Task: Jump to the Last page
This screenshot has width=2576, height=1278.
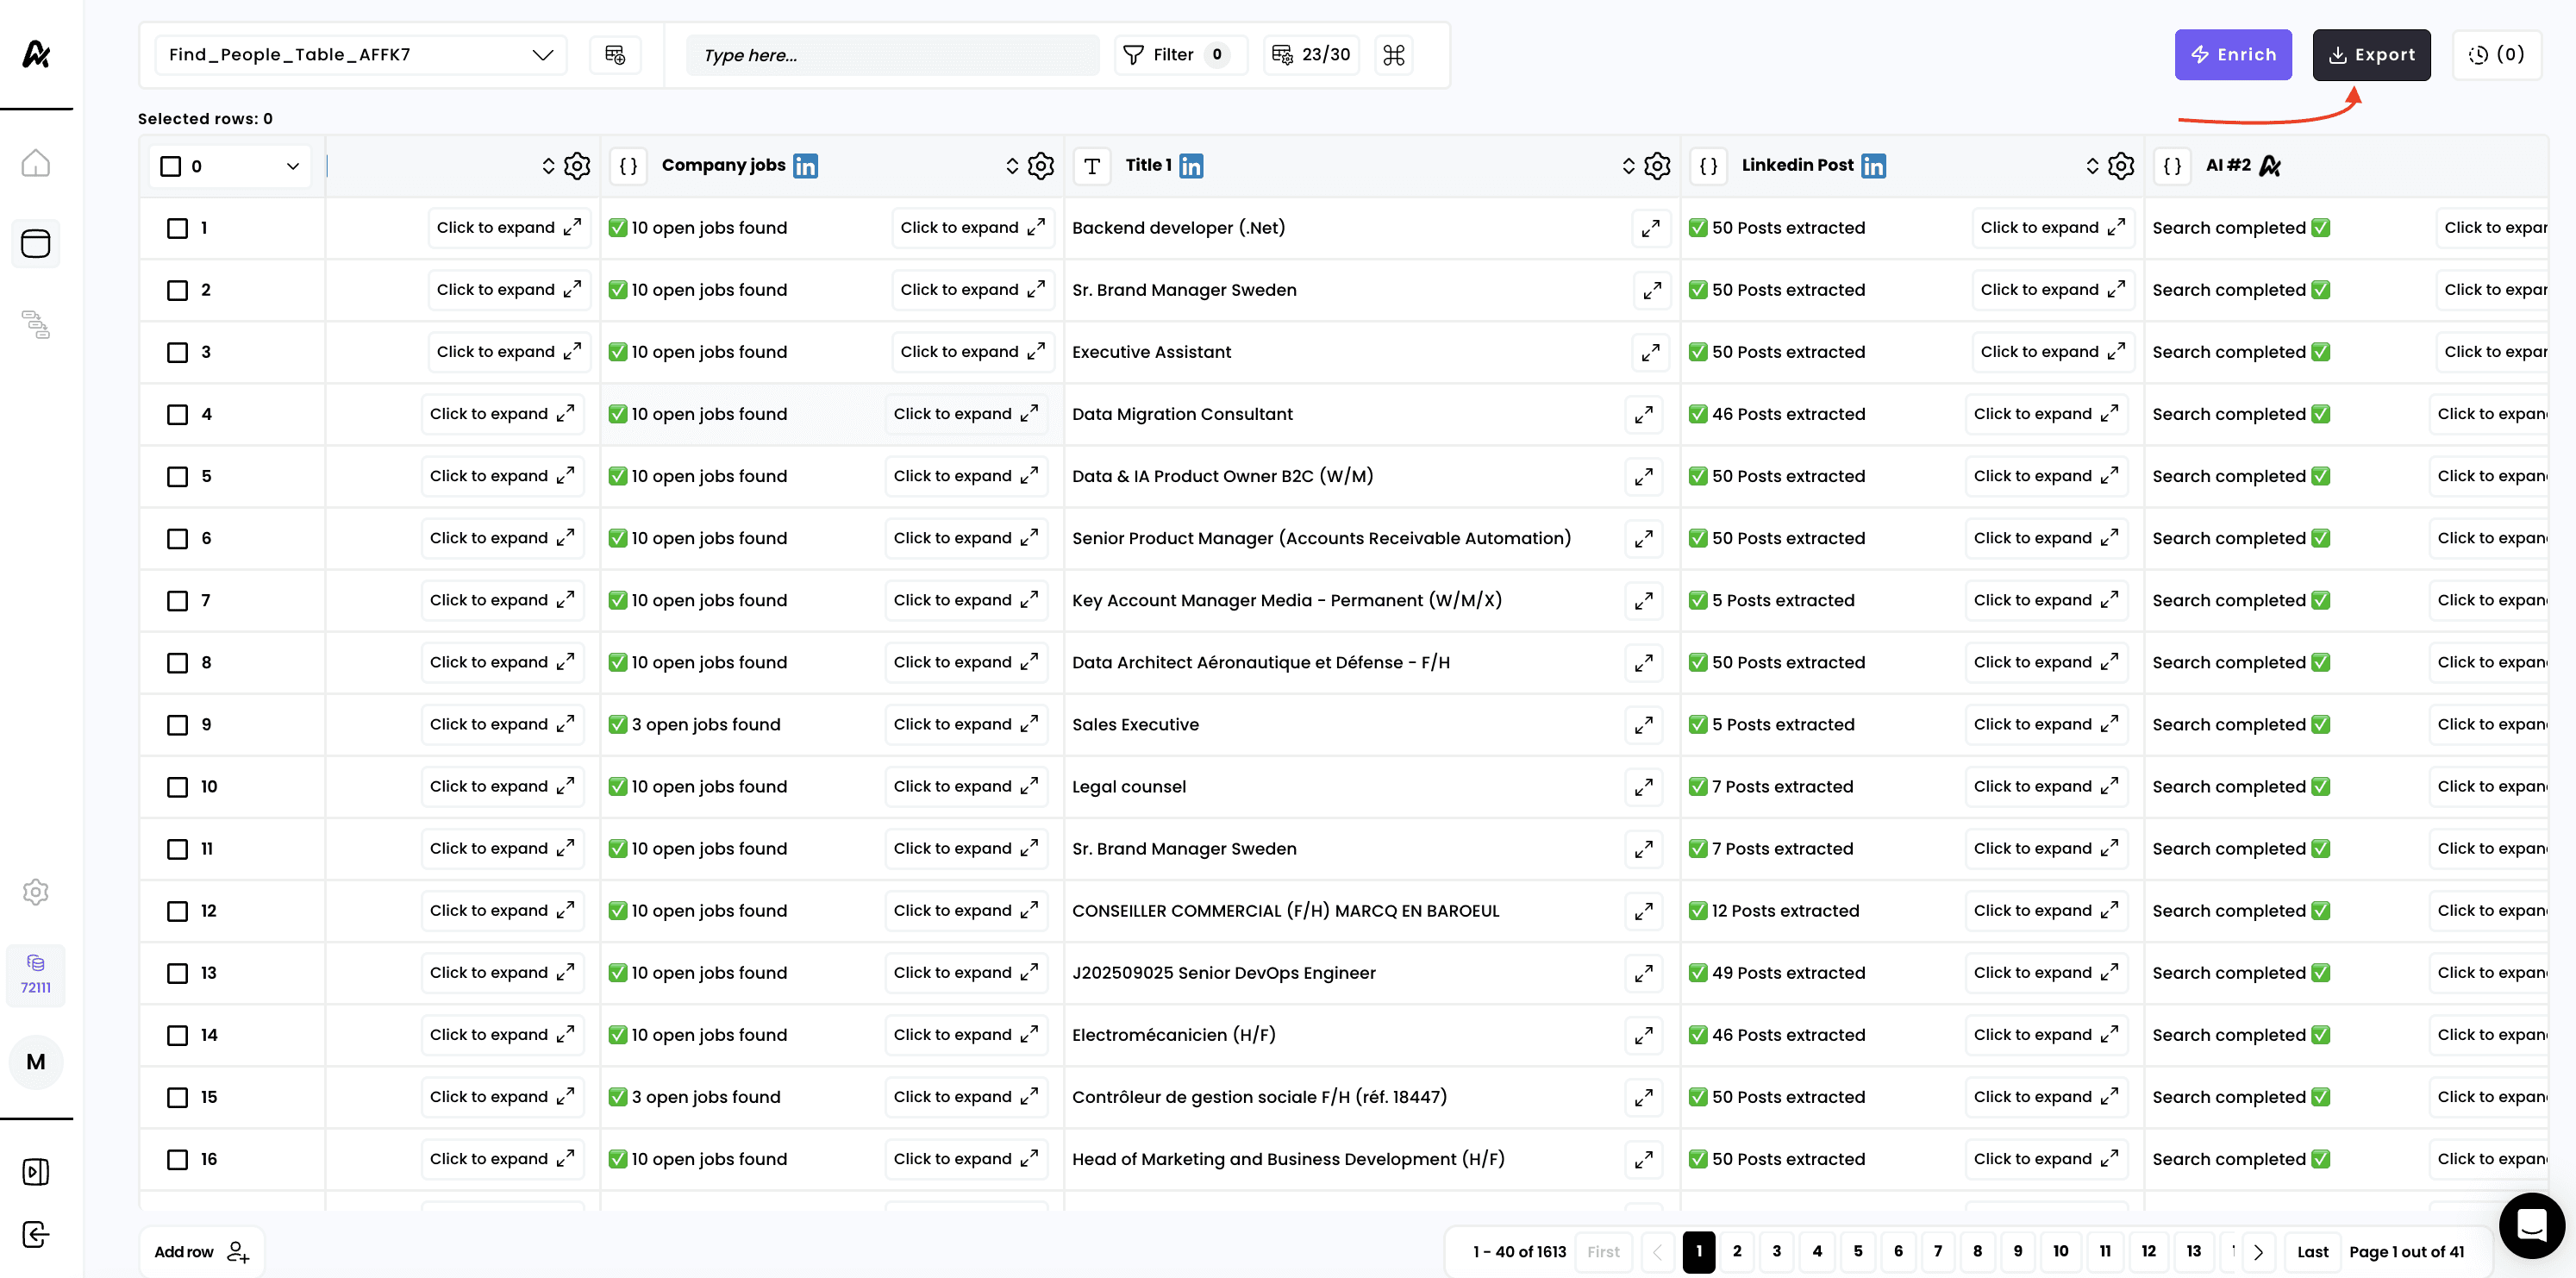Action: point(2312,1251)
